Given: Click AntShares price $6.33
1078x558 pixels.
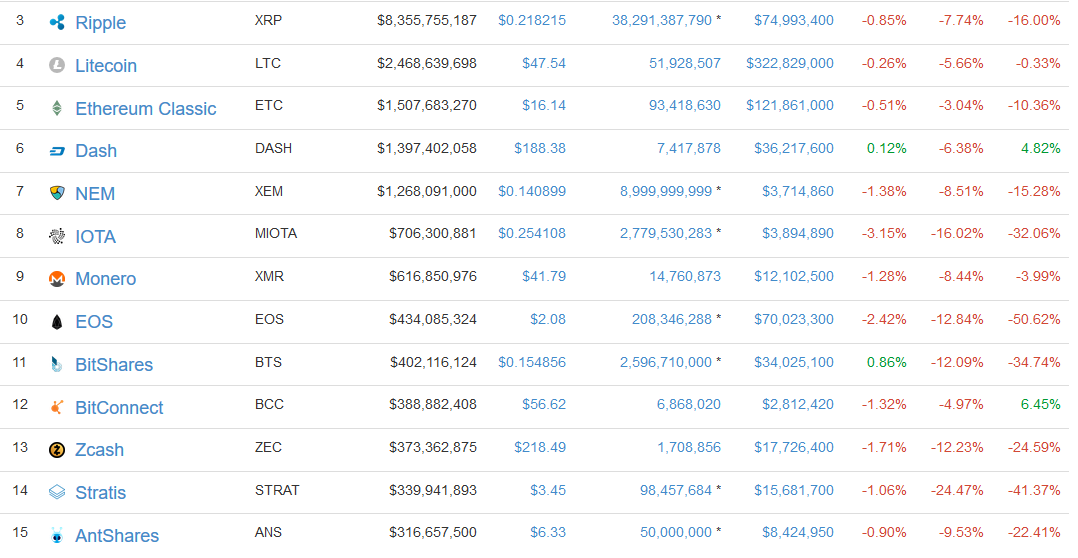Looking at the screenshot, I should pos(548,533).
